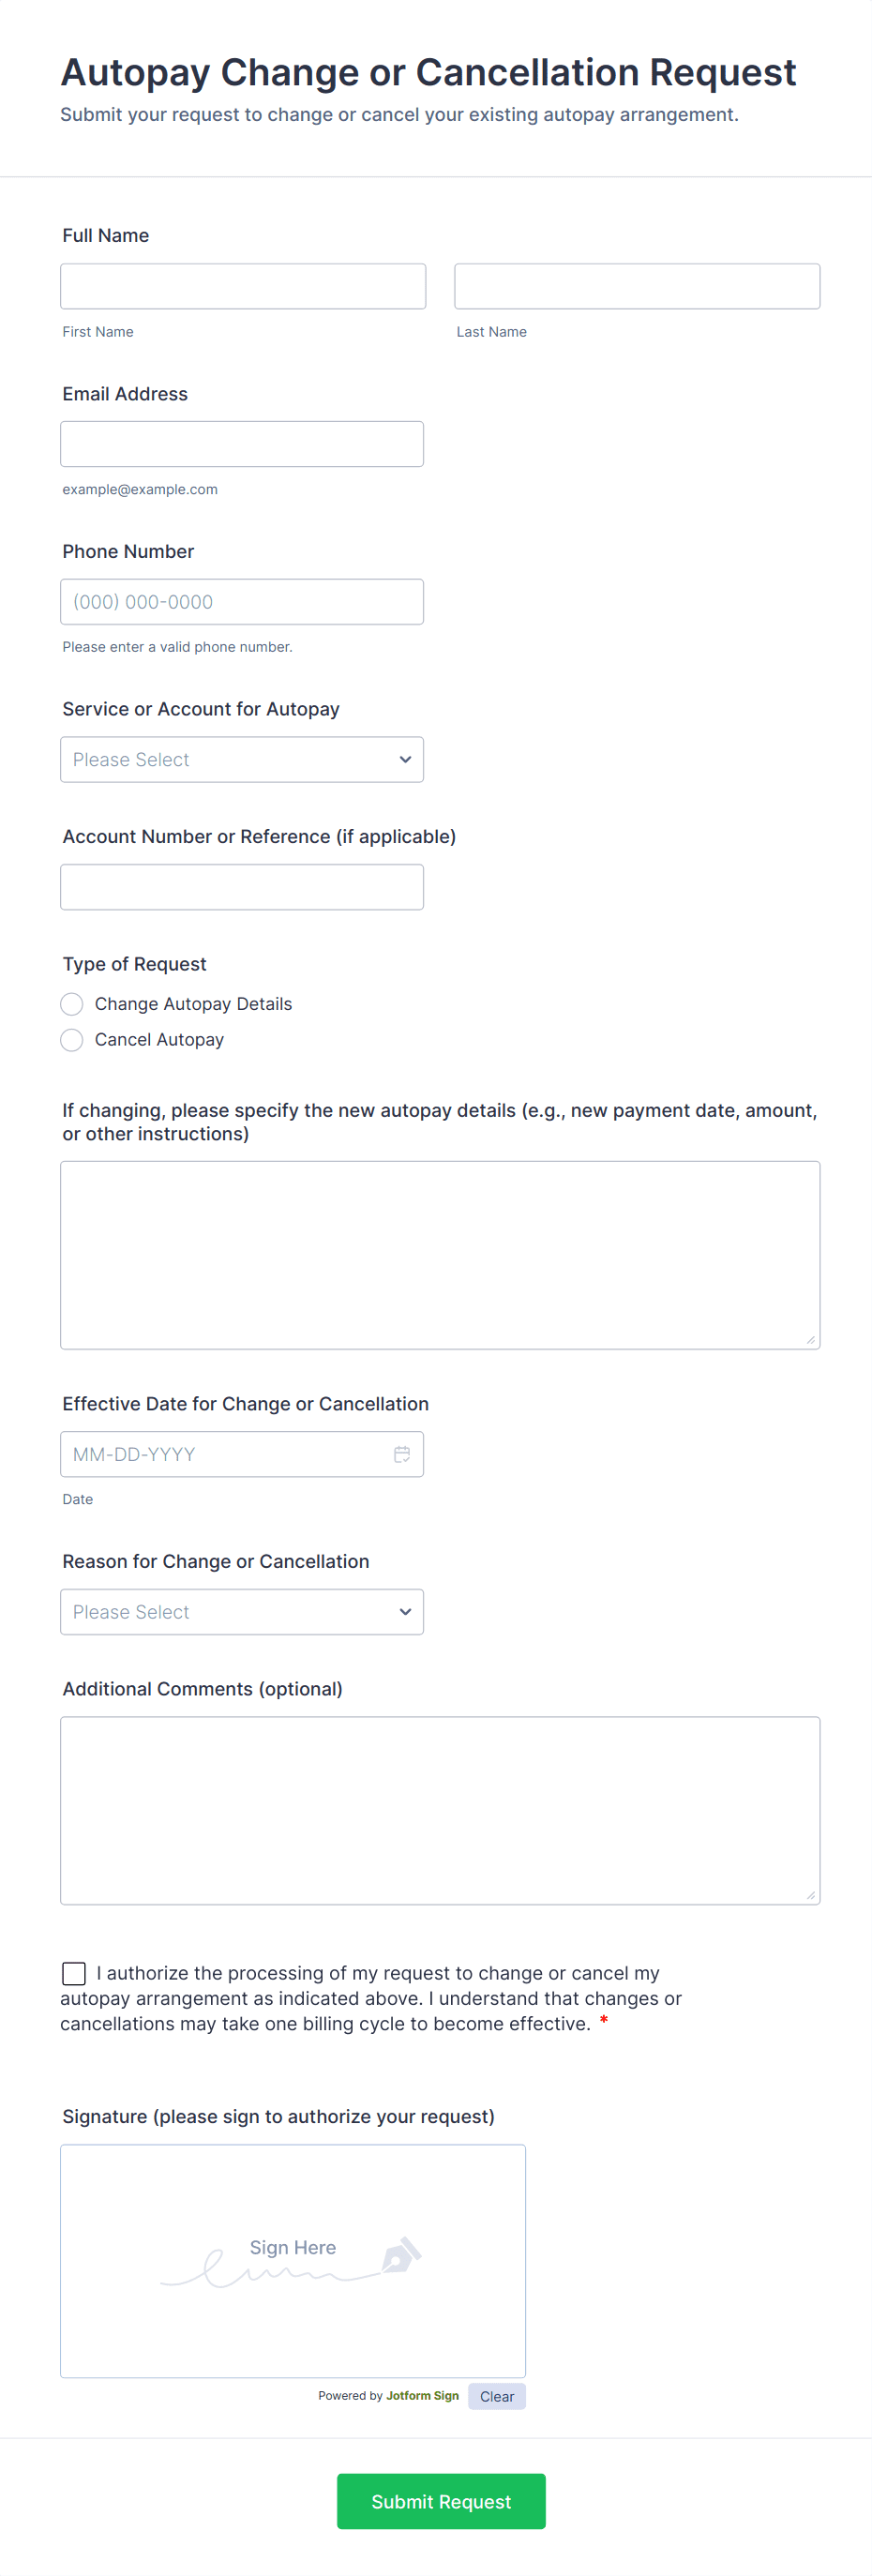This screenshot has width=872, height=2576.
Task: Focus the Phone Number input
Action: (242, 602)
